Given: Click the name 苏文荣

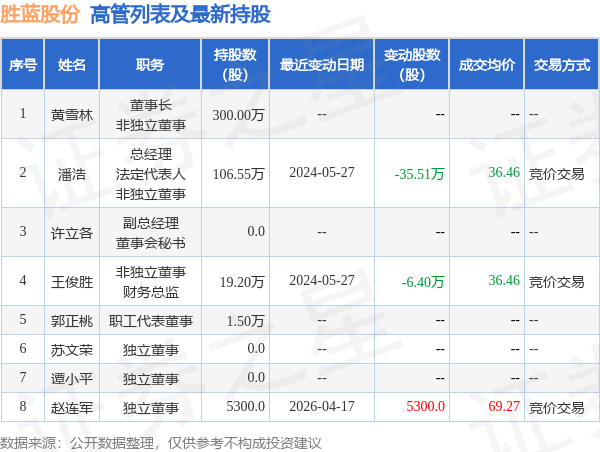Looking at the screenshot, I should (72, 350).
